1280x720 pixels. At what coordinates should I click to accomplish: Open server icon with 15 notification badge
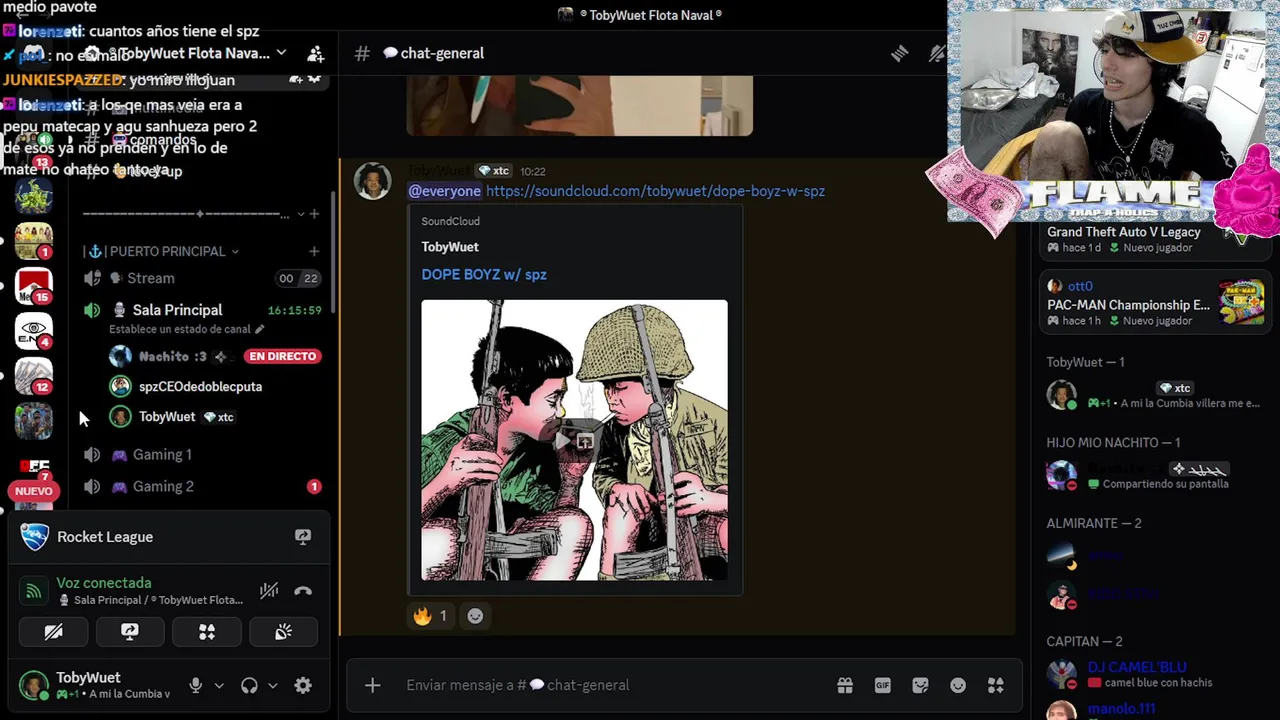coord(33,287)
